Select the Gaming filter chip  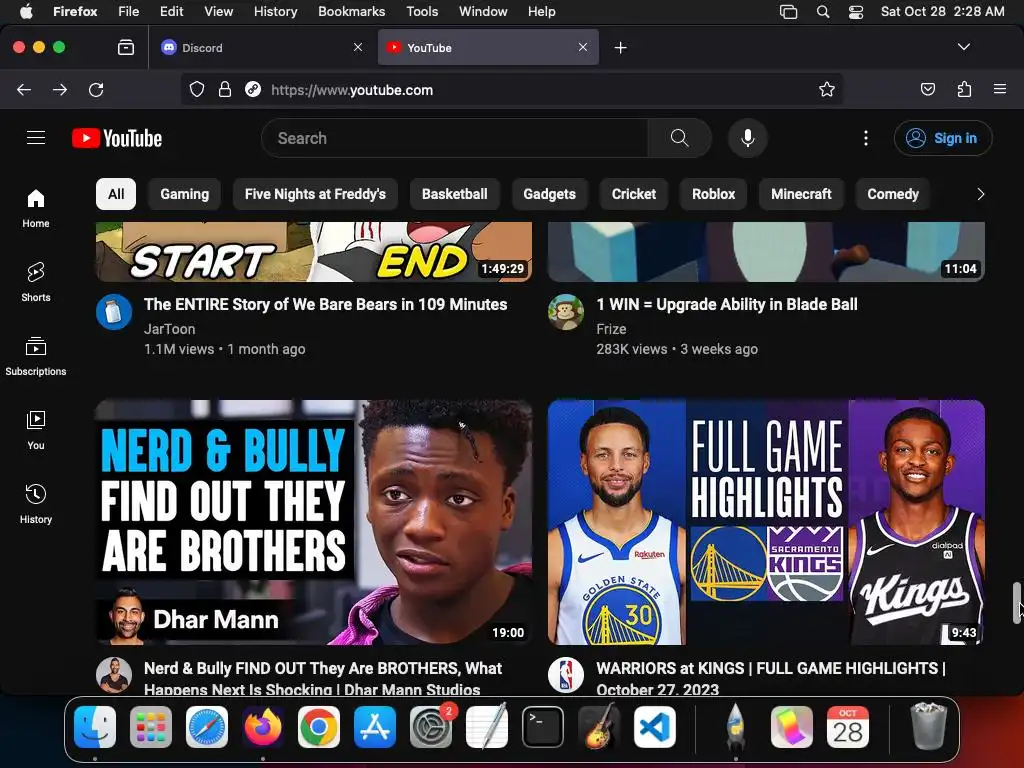(185, 194)
